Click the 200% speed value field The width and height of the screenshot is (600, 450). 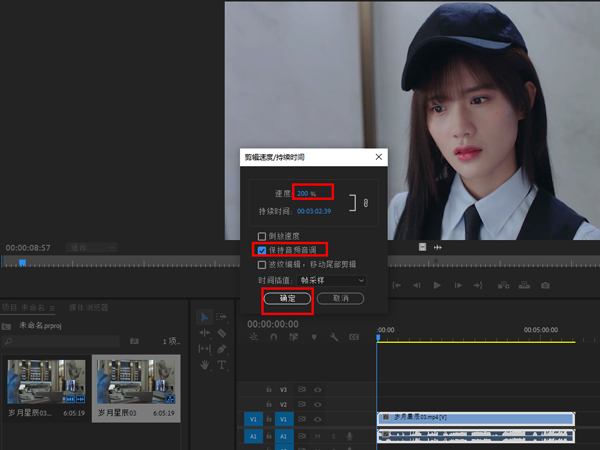point(306,193)
